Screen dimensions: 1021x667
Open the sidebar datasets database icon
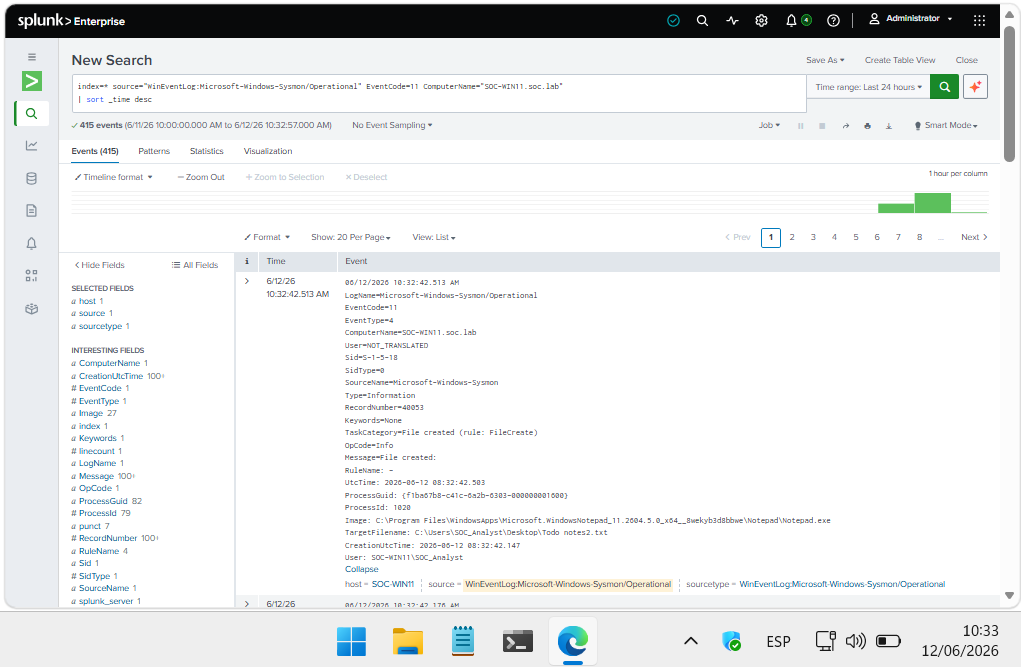tap(31, 178)
